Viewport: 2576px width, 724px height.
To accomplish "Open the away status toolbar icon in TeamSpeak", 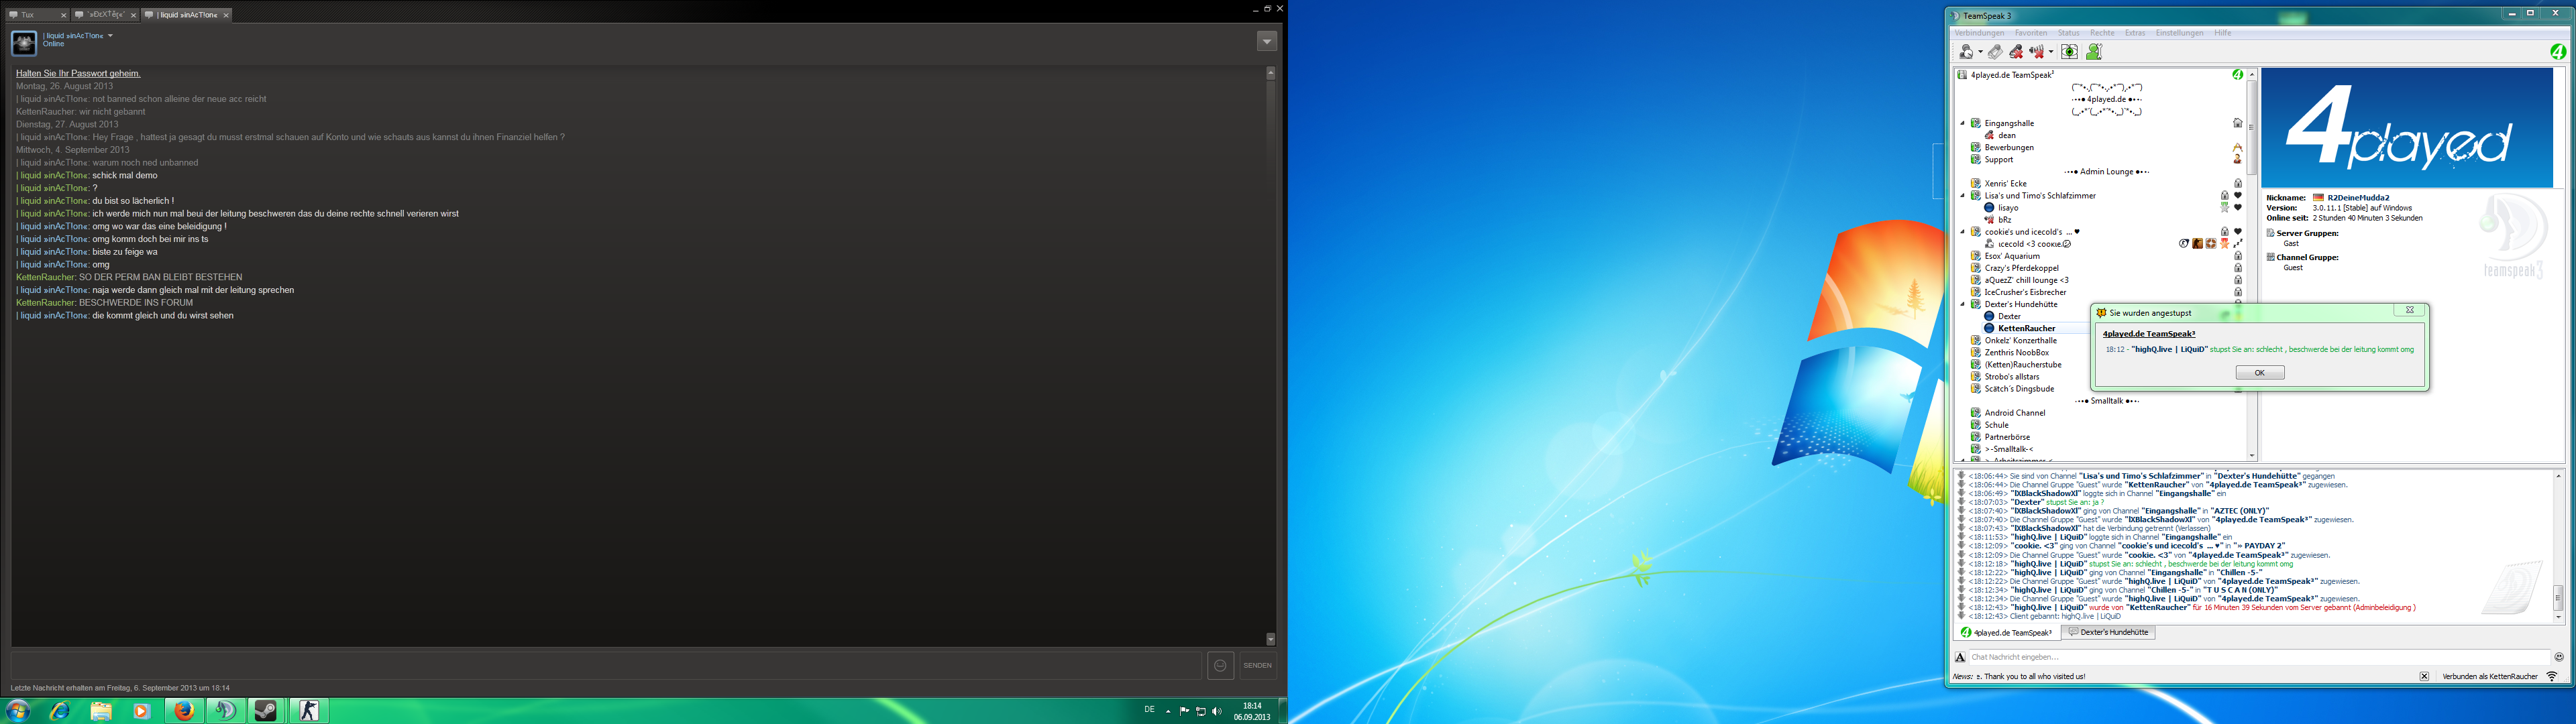I will point(1966,52).
